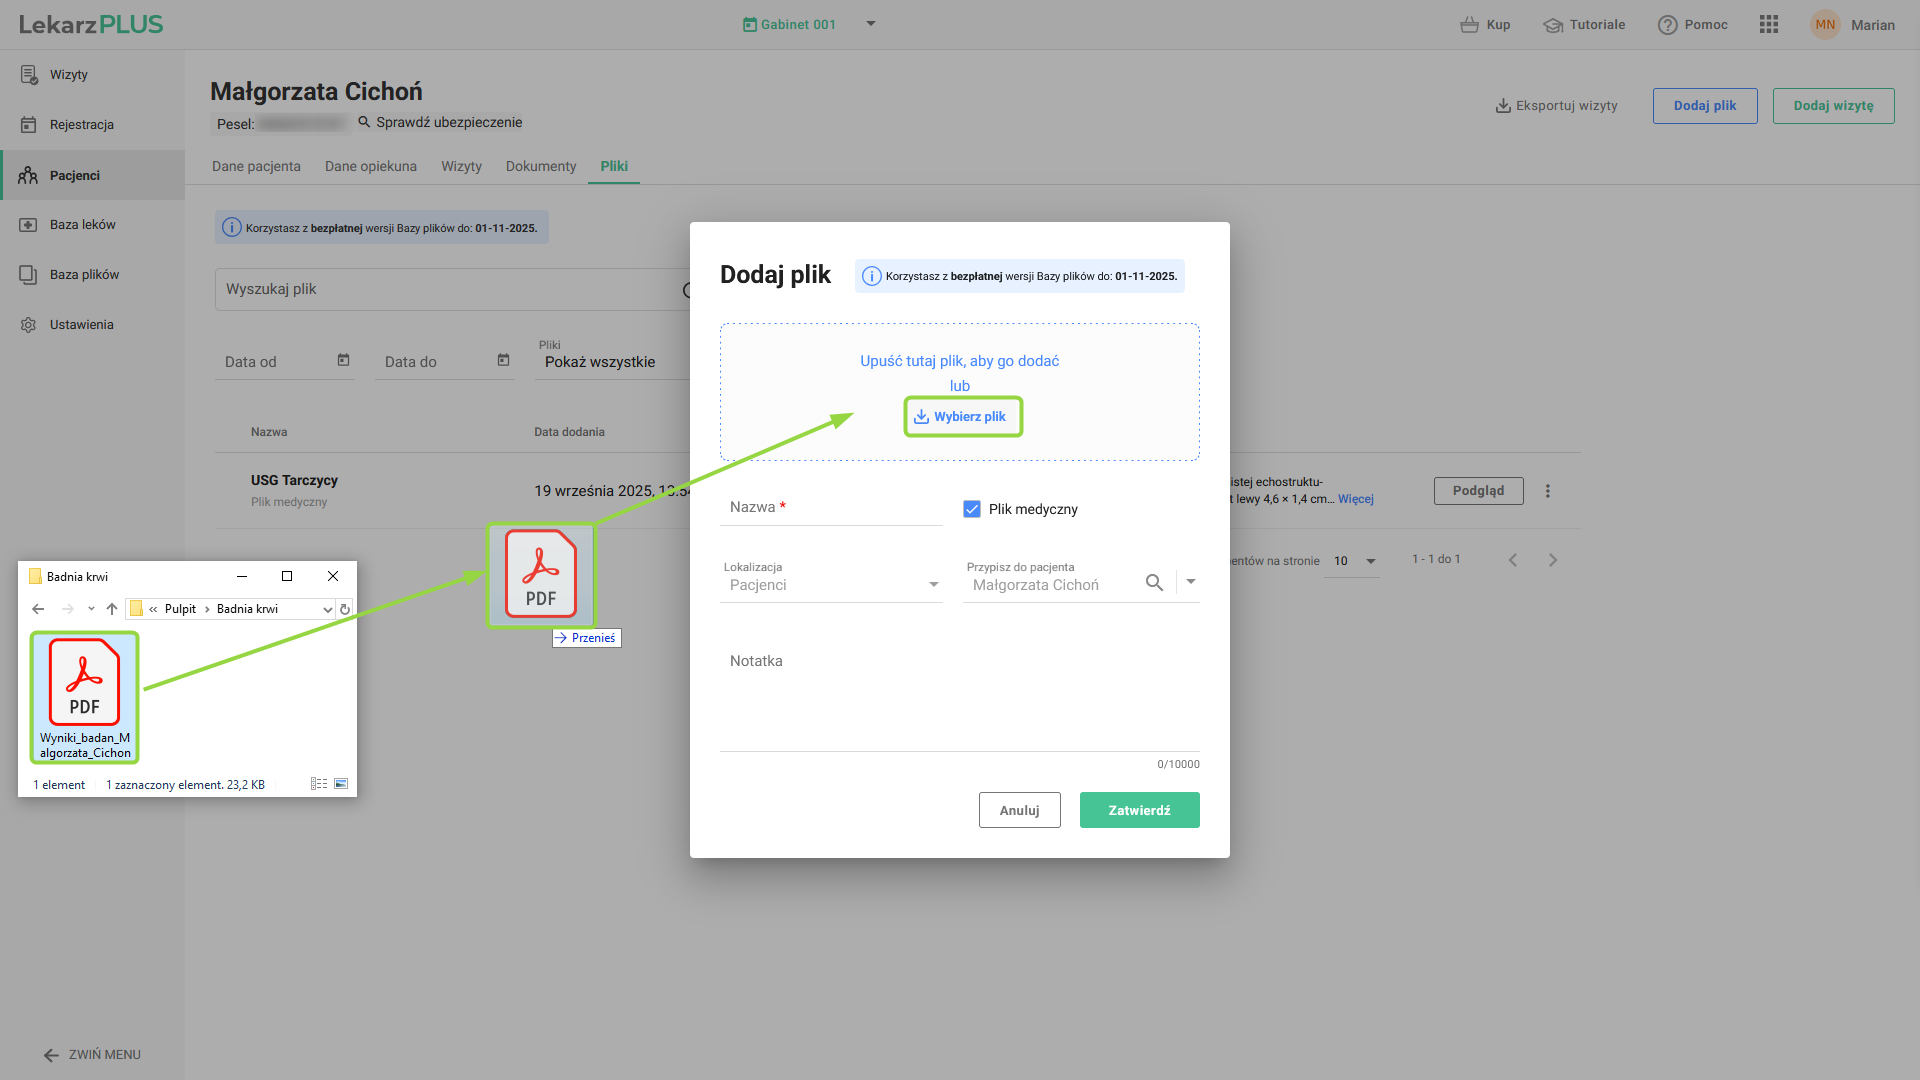Viewport: 1920px width, 1080px height.
Task: Open three-dot menu for USG Tarczycy
Action: (x=1547, y=491)
